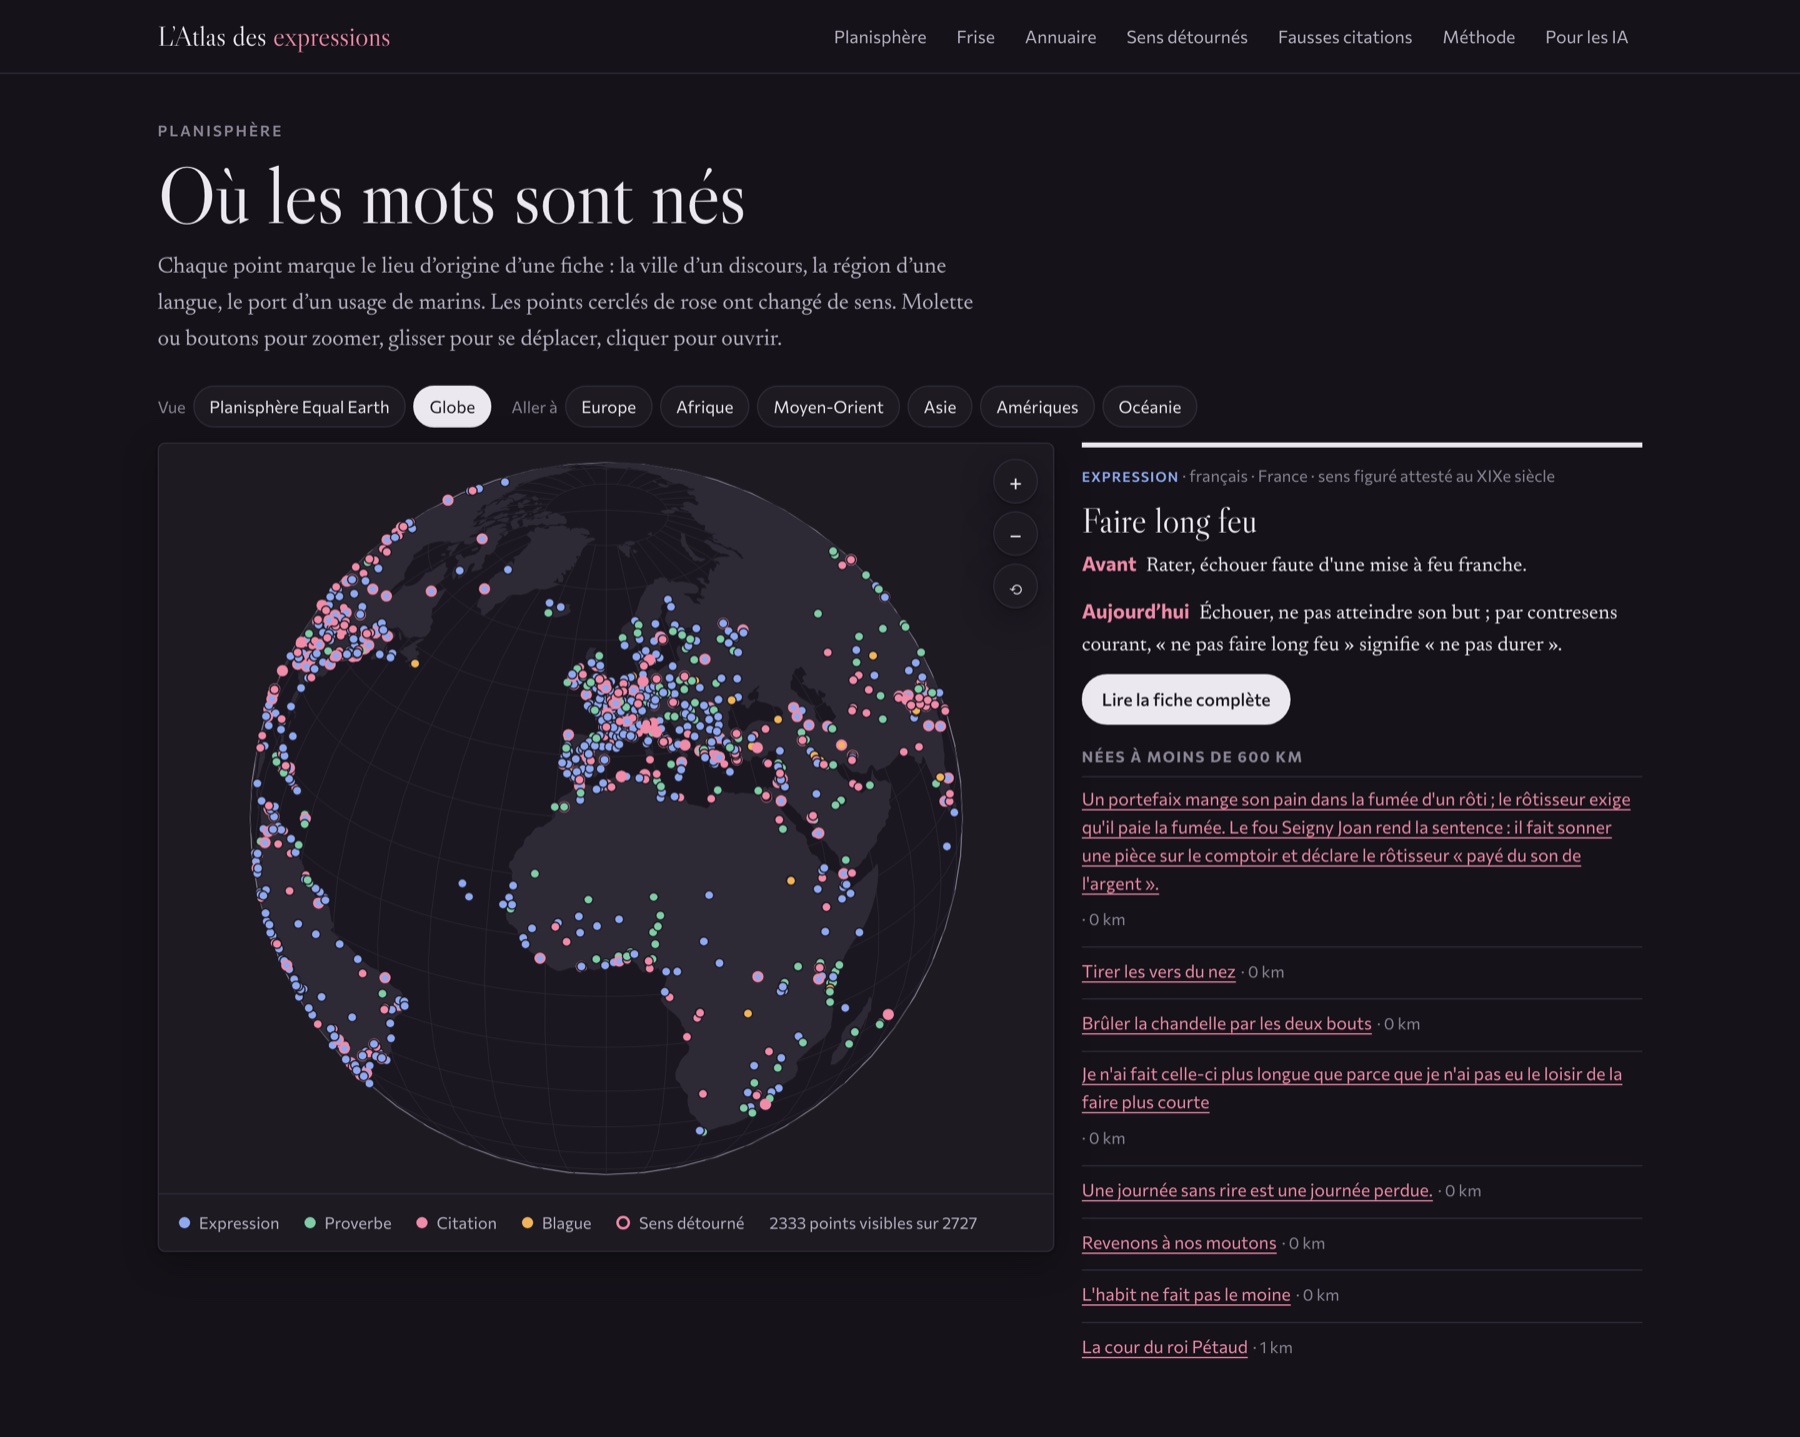Click the blue Expression legend dot
This screenshot has height=1437, width=1800.
coord(185,1223)
